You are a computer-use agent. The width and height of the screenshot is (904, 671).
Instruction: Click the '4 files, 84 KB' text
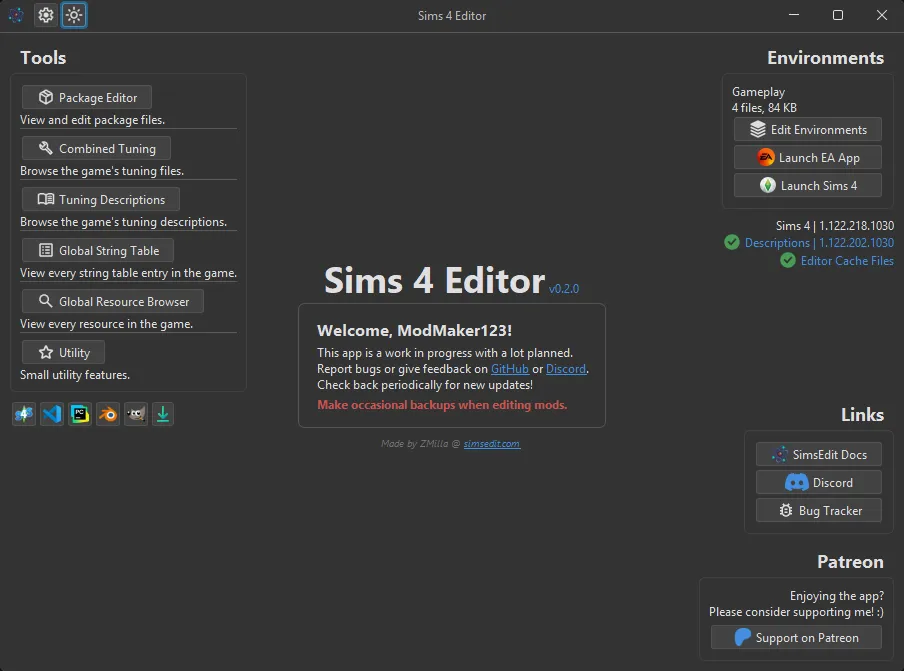764,108
